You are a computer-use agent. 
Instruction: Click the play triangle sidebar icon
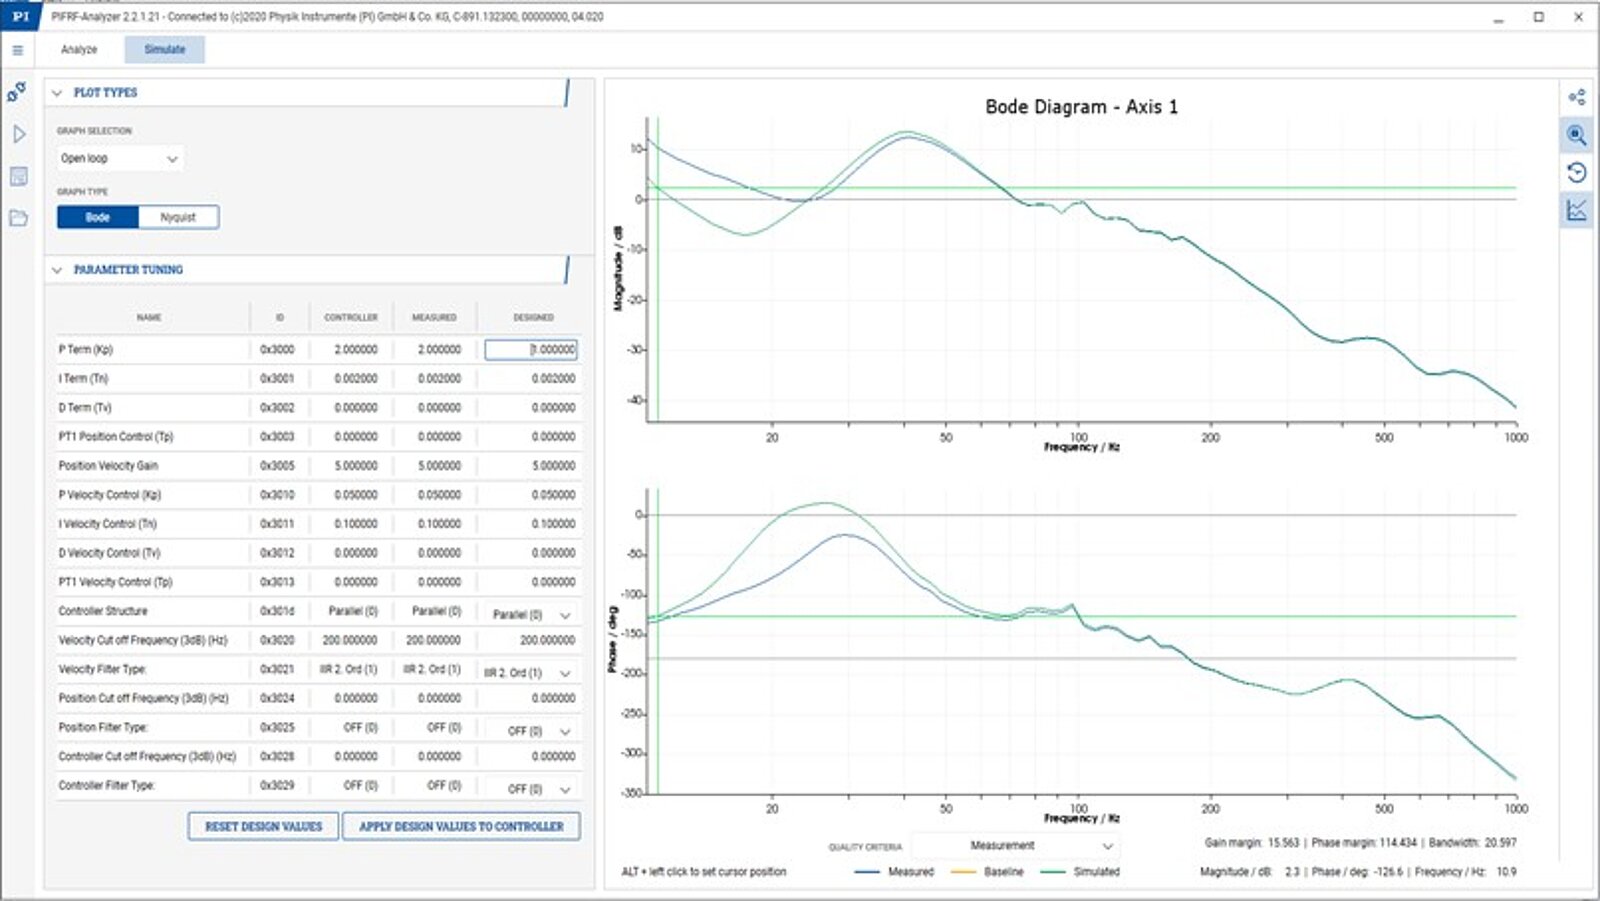(18, 134)
